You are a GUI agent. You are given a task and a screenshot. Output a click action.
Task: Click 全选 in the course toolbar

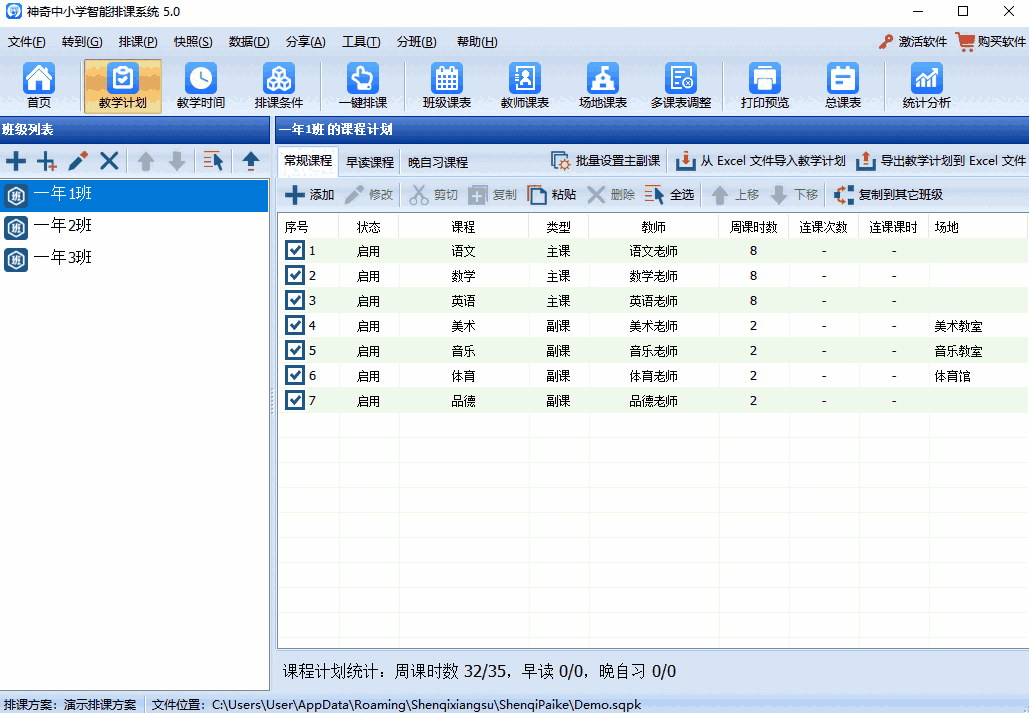point(674,195)
